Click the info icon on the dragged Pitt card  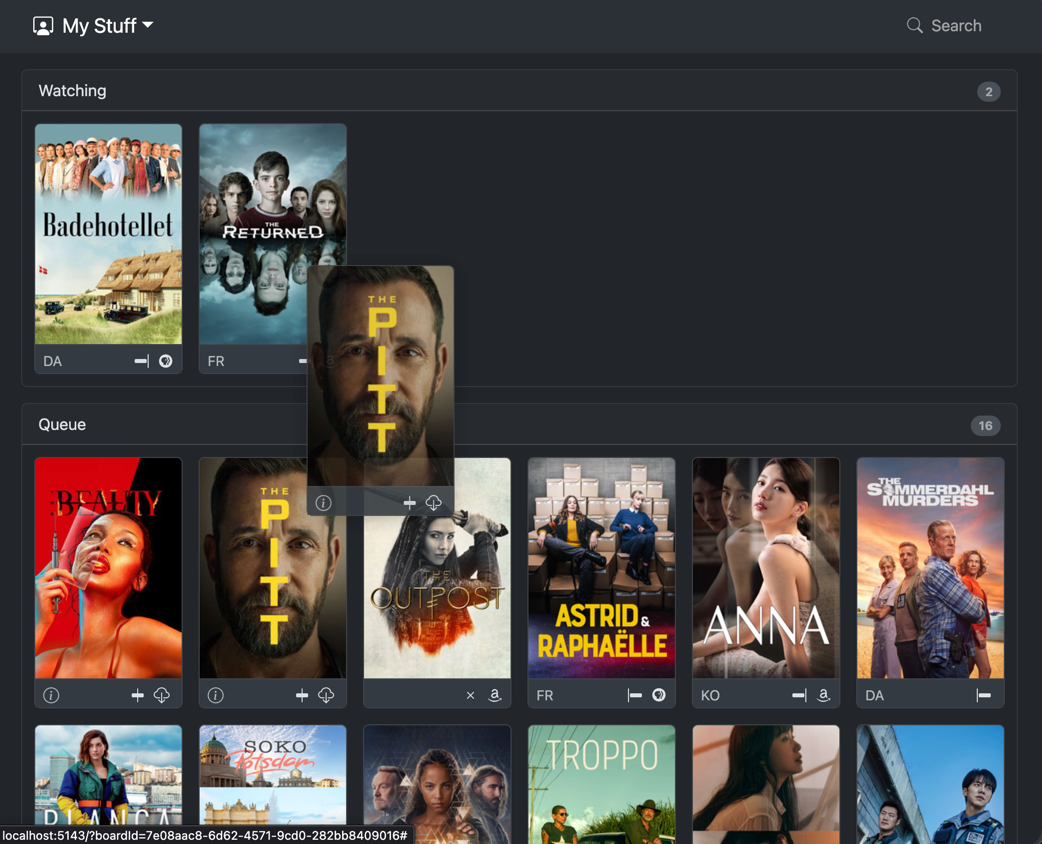tap(324, 503)
